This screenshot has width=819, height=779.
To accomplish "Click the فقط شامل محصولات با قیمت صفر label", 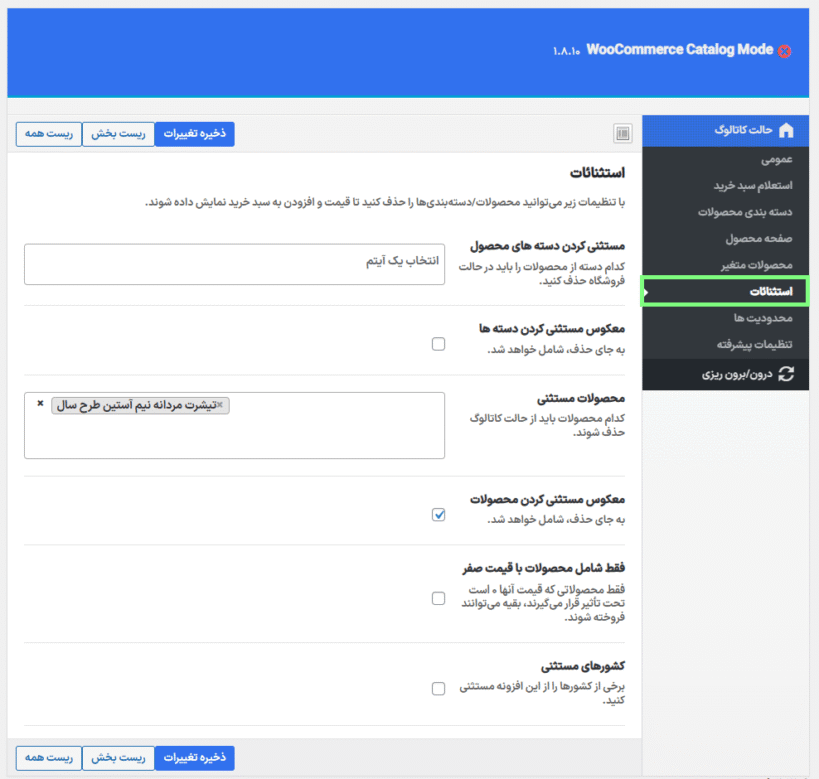I will coord(544,568).
